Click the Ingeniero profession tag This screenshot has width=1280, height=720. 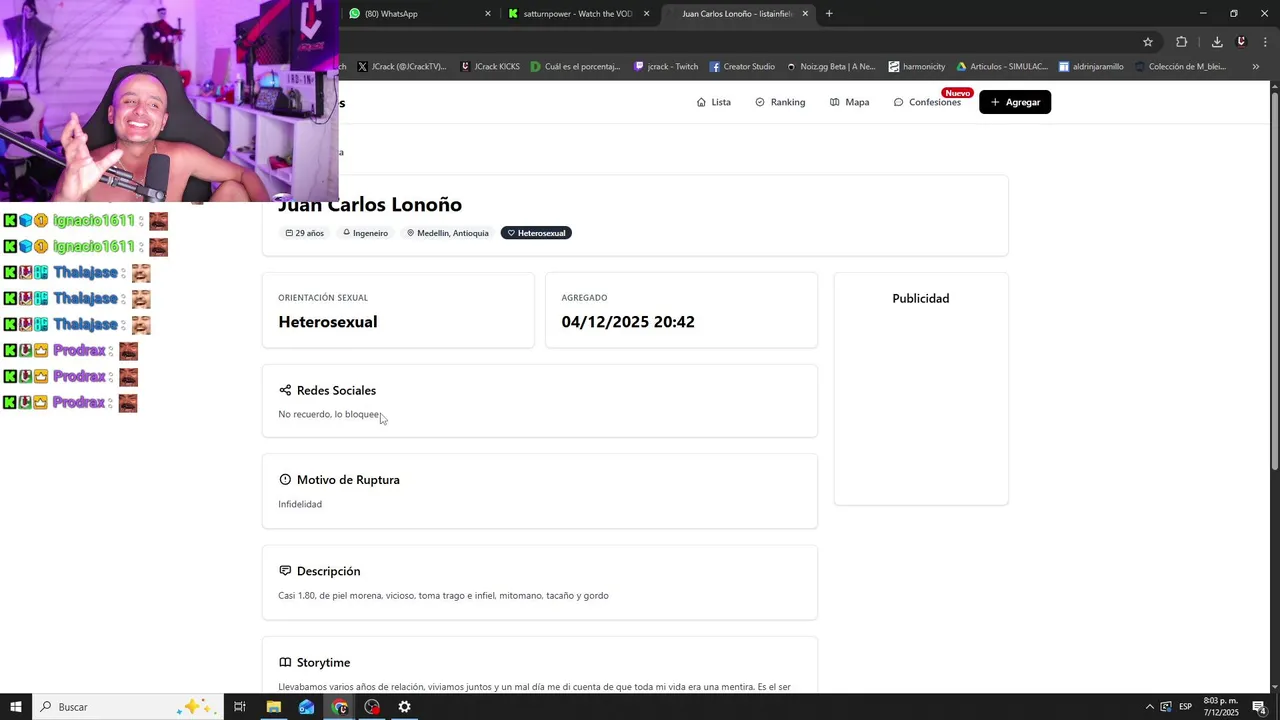(x=365, y=233)
